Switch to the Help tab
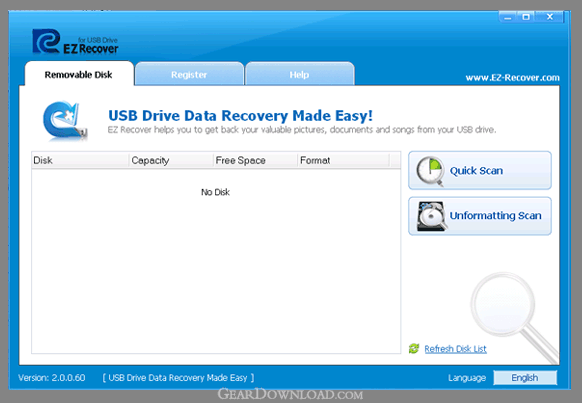 299,75
